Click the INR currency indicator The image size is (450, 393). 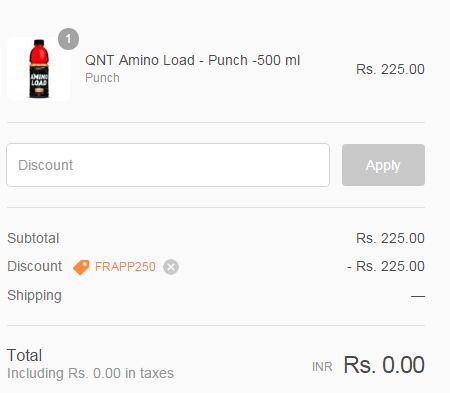pos(322,367)
